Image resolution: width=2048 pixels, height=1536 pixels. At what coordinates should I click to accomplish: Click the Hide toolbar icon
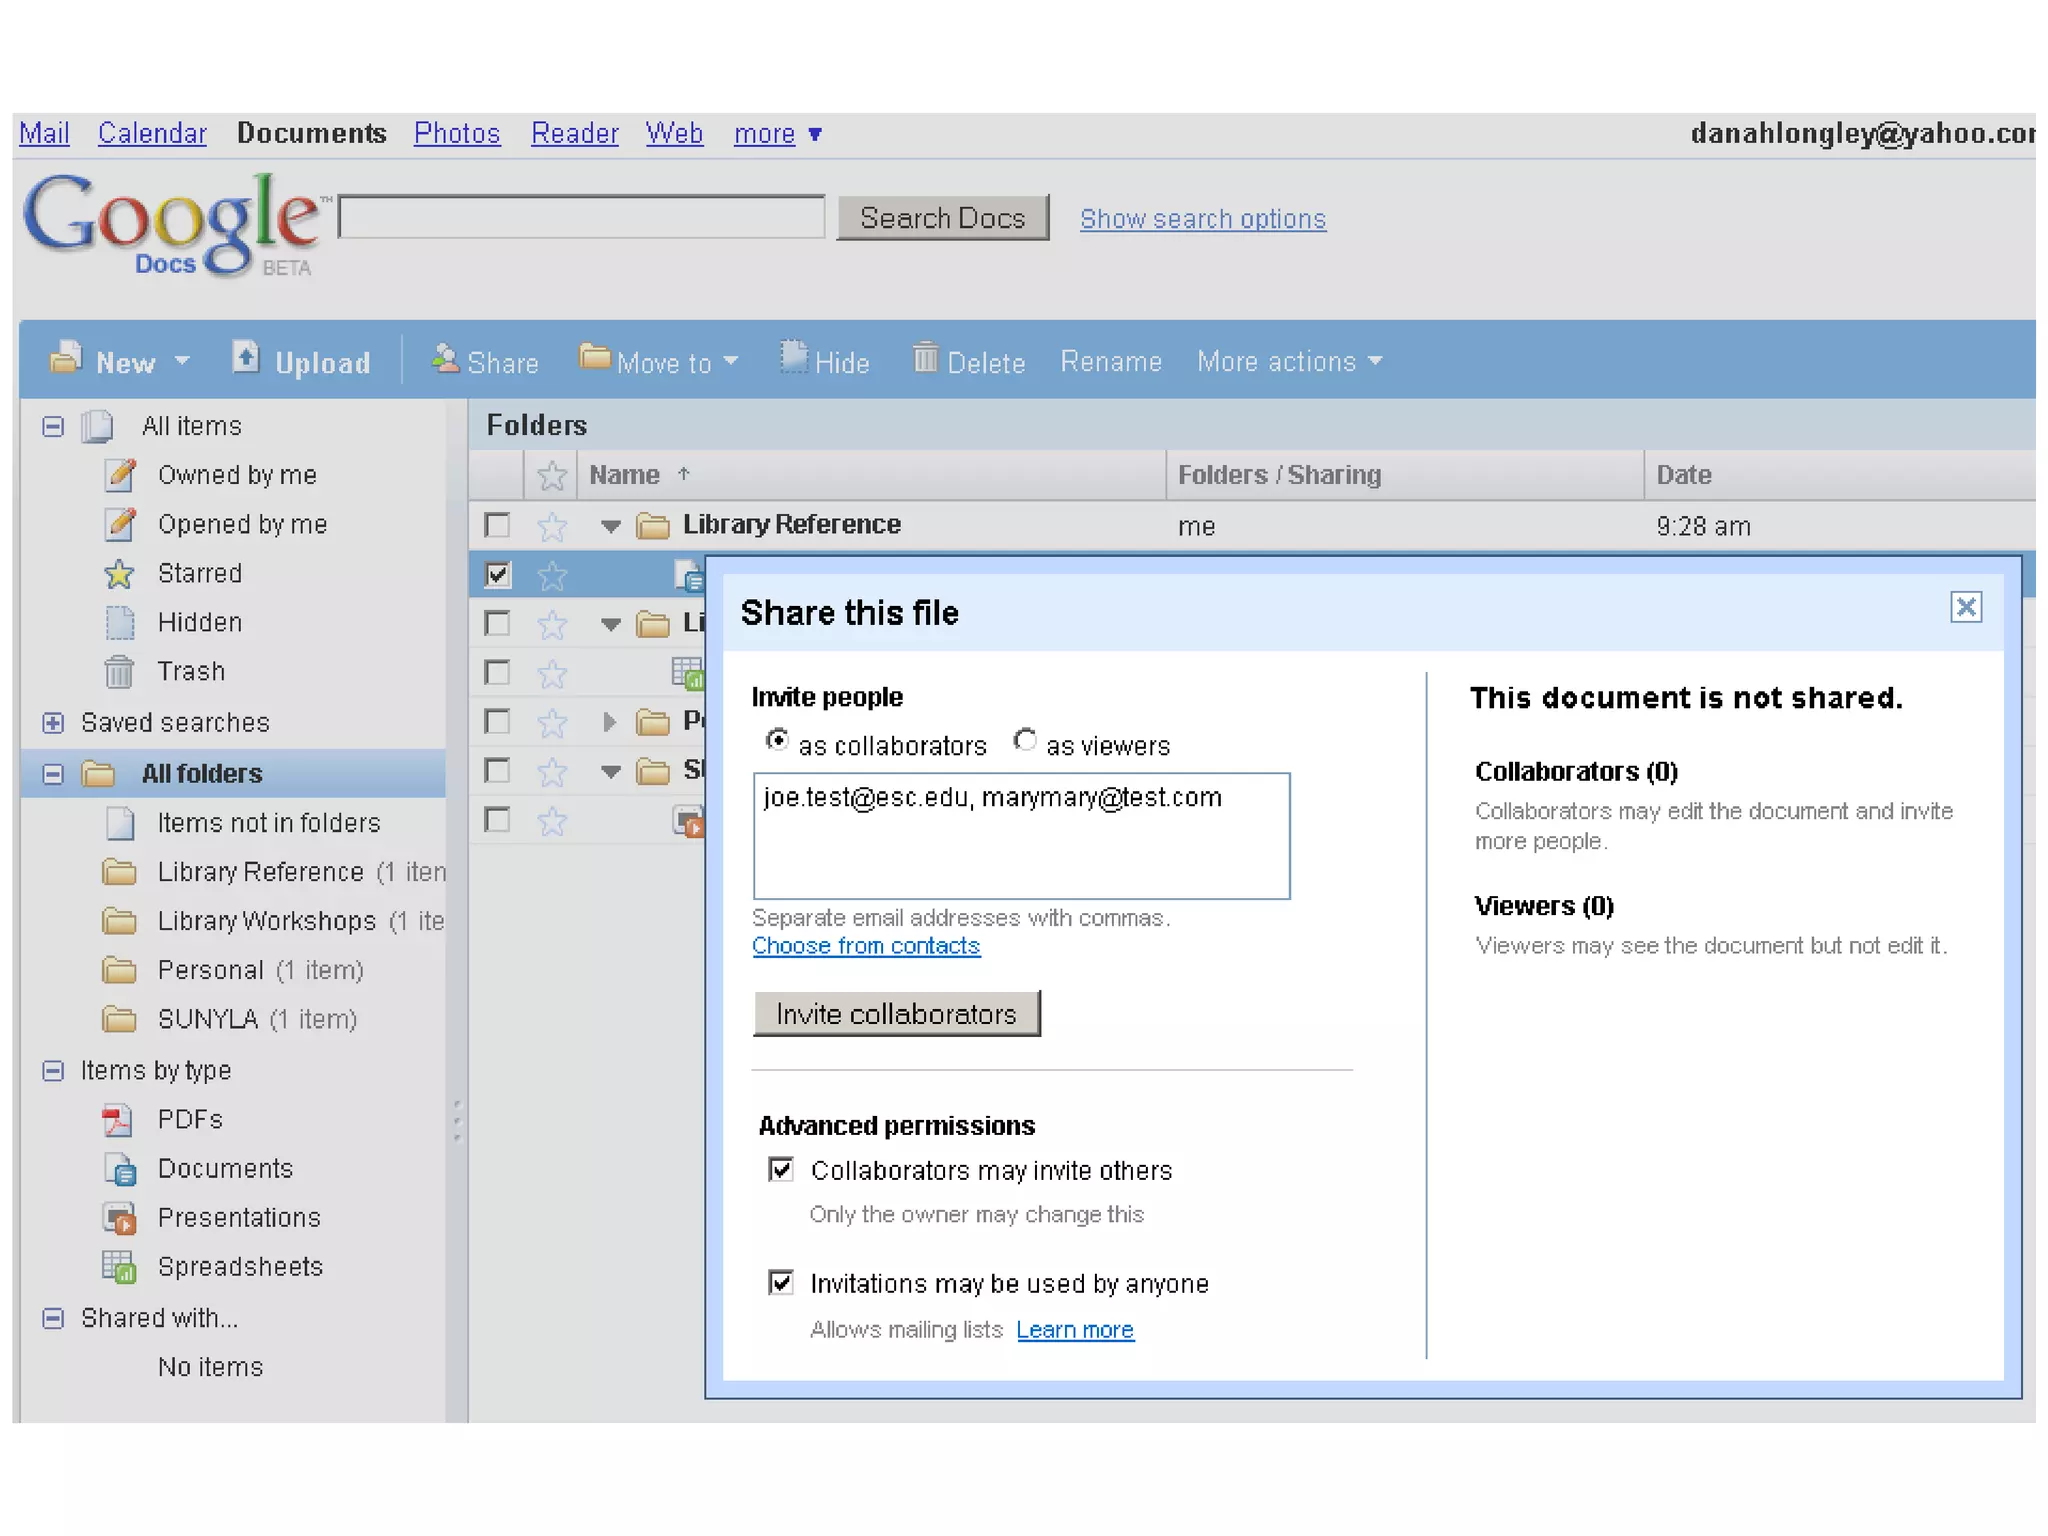[794, 358]
